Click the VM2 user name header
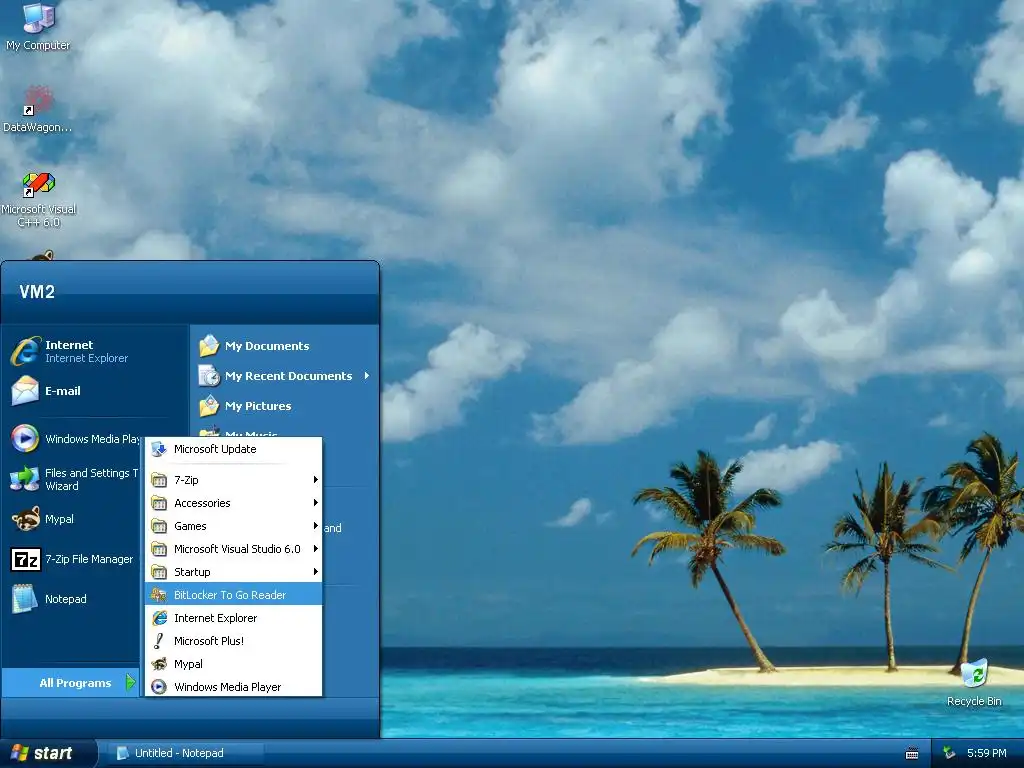This screenshot has height=768, width=1024. coord(37,291)
